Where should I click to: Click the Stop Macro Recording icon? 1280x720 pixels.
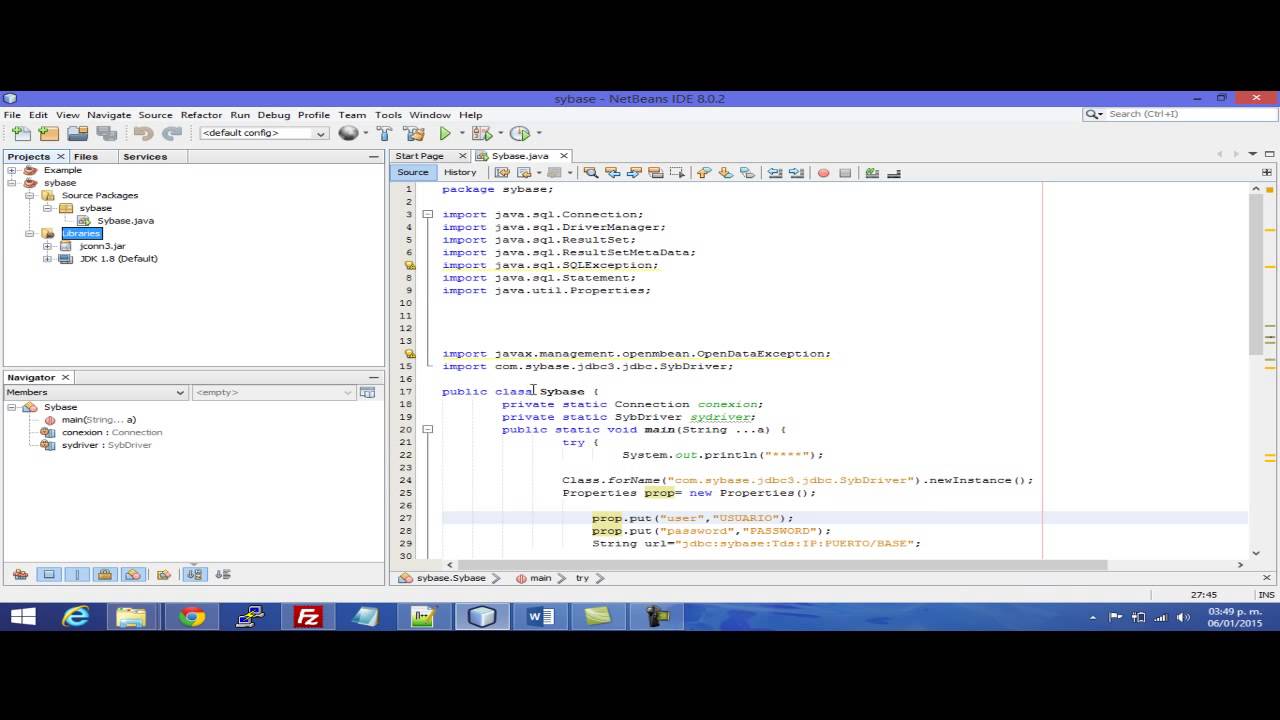[845, 173]
